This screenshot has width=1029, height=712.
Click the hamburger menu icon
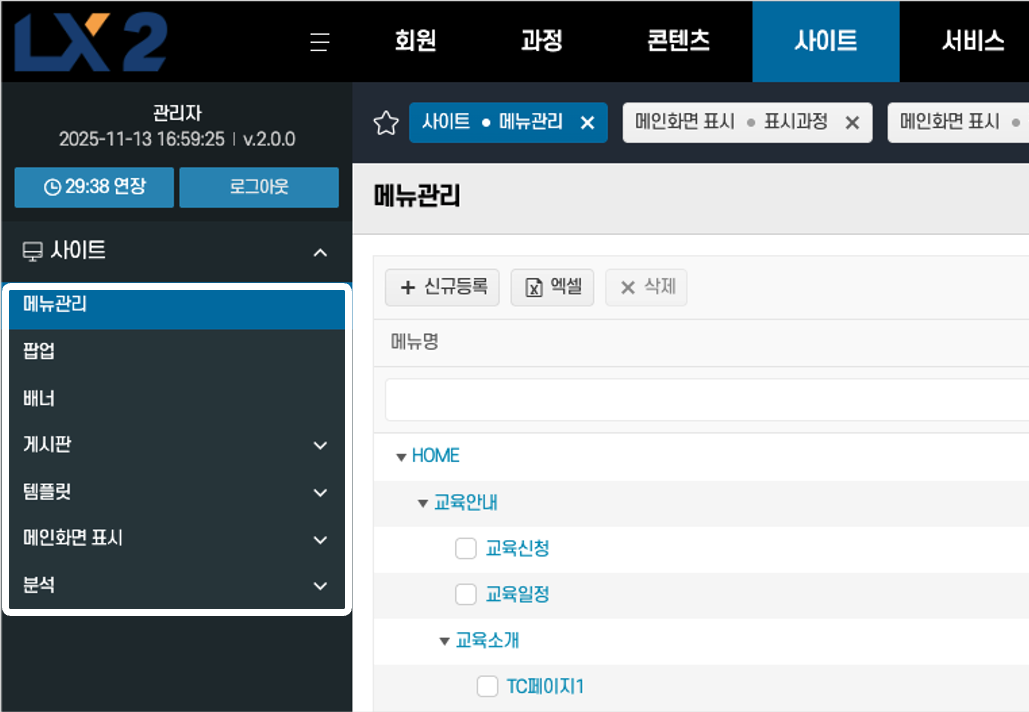click(x=319, y=42)
